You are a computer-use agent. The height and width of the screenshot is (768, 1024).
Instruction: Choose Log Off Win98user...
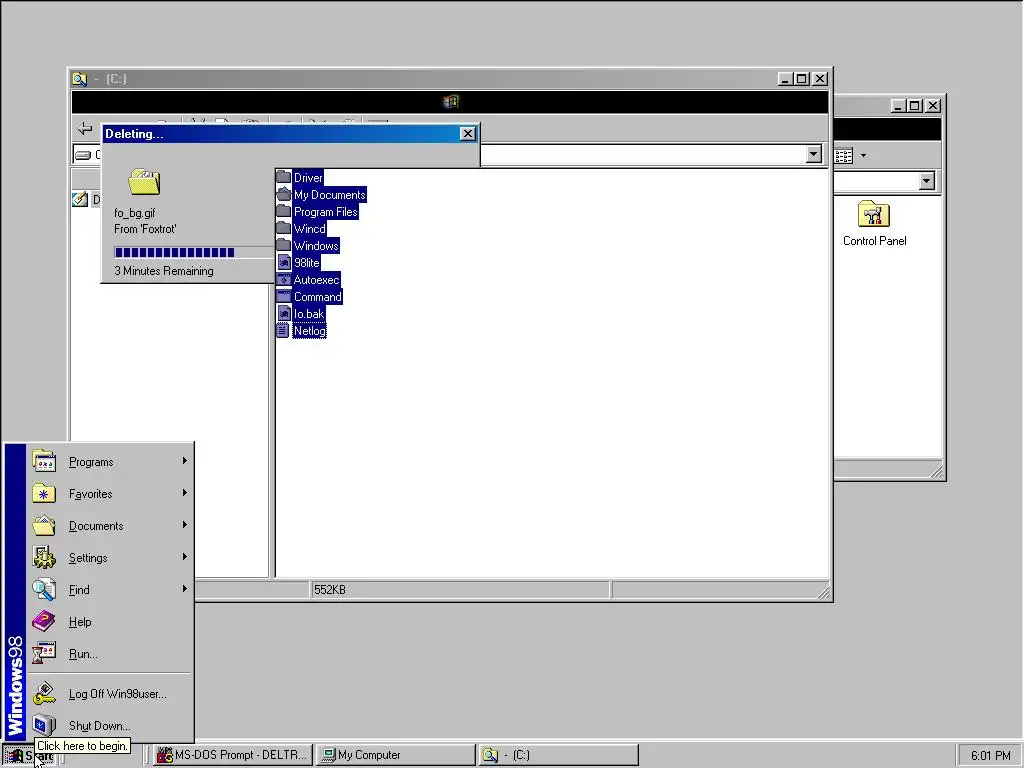point(110,694)
